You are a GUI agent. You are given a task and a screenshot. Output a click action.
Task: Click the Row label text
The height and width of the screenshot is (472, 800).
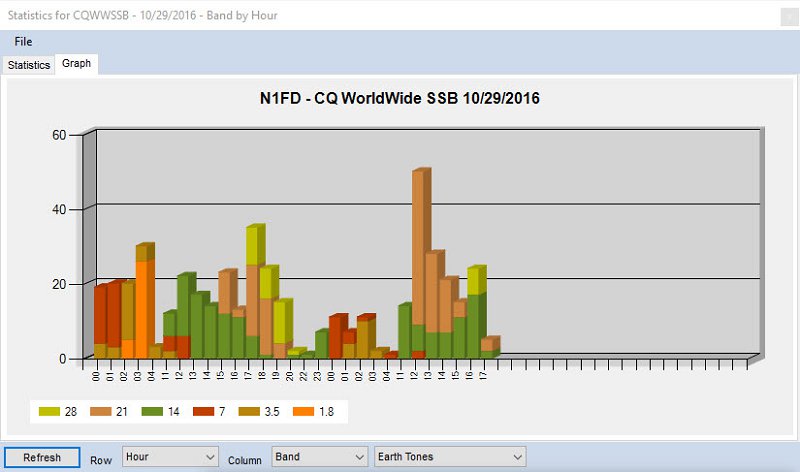coord(101,460)
